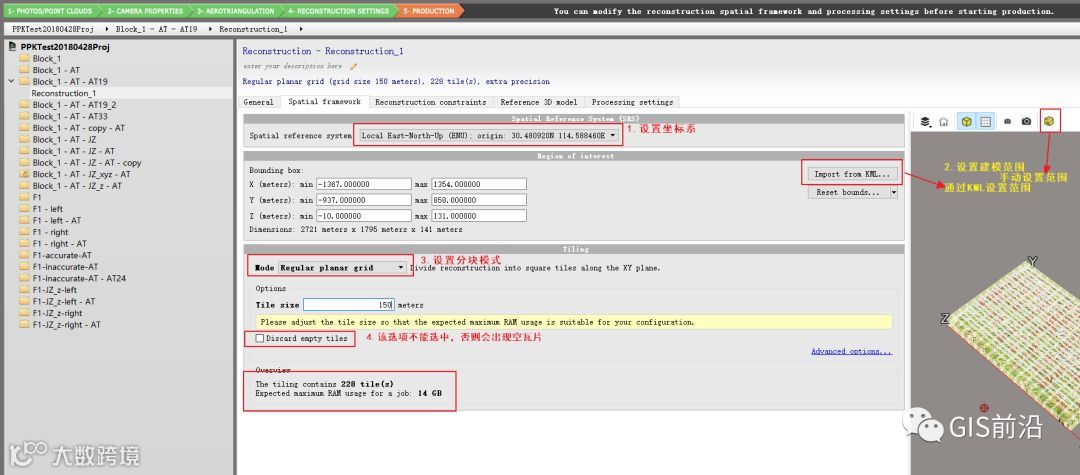Select the F1-JZ_z-left - AT tree item
The height and width of the screenshot is (475, 1080).
click(x=64, y=302)
